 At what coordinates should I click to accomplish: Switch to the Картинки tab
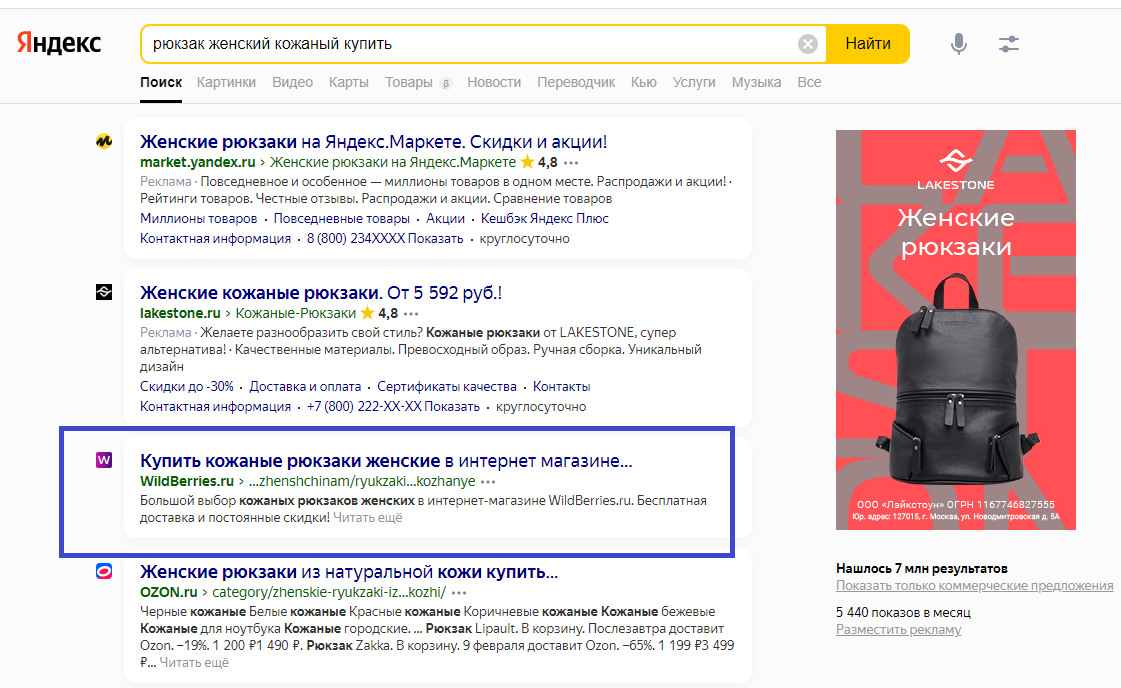[x=226, y=82]
